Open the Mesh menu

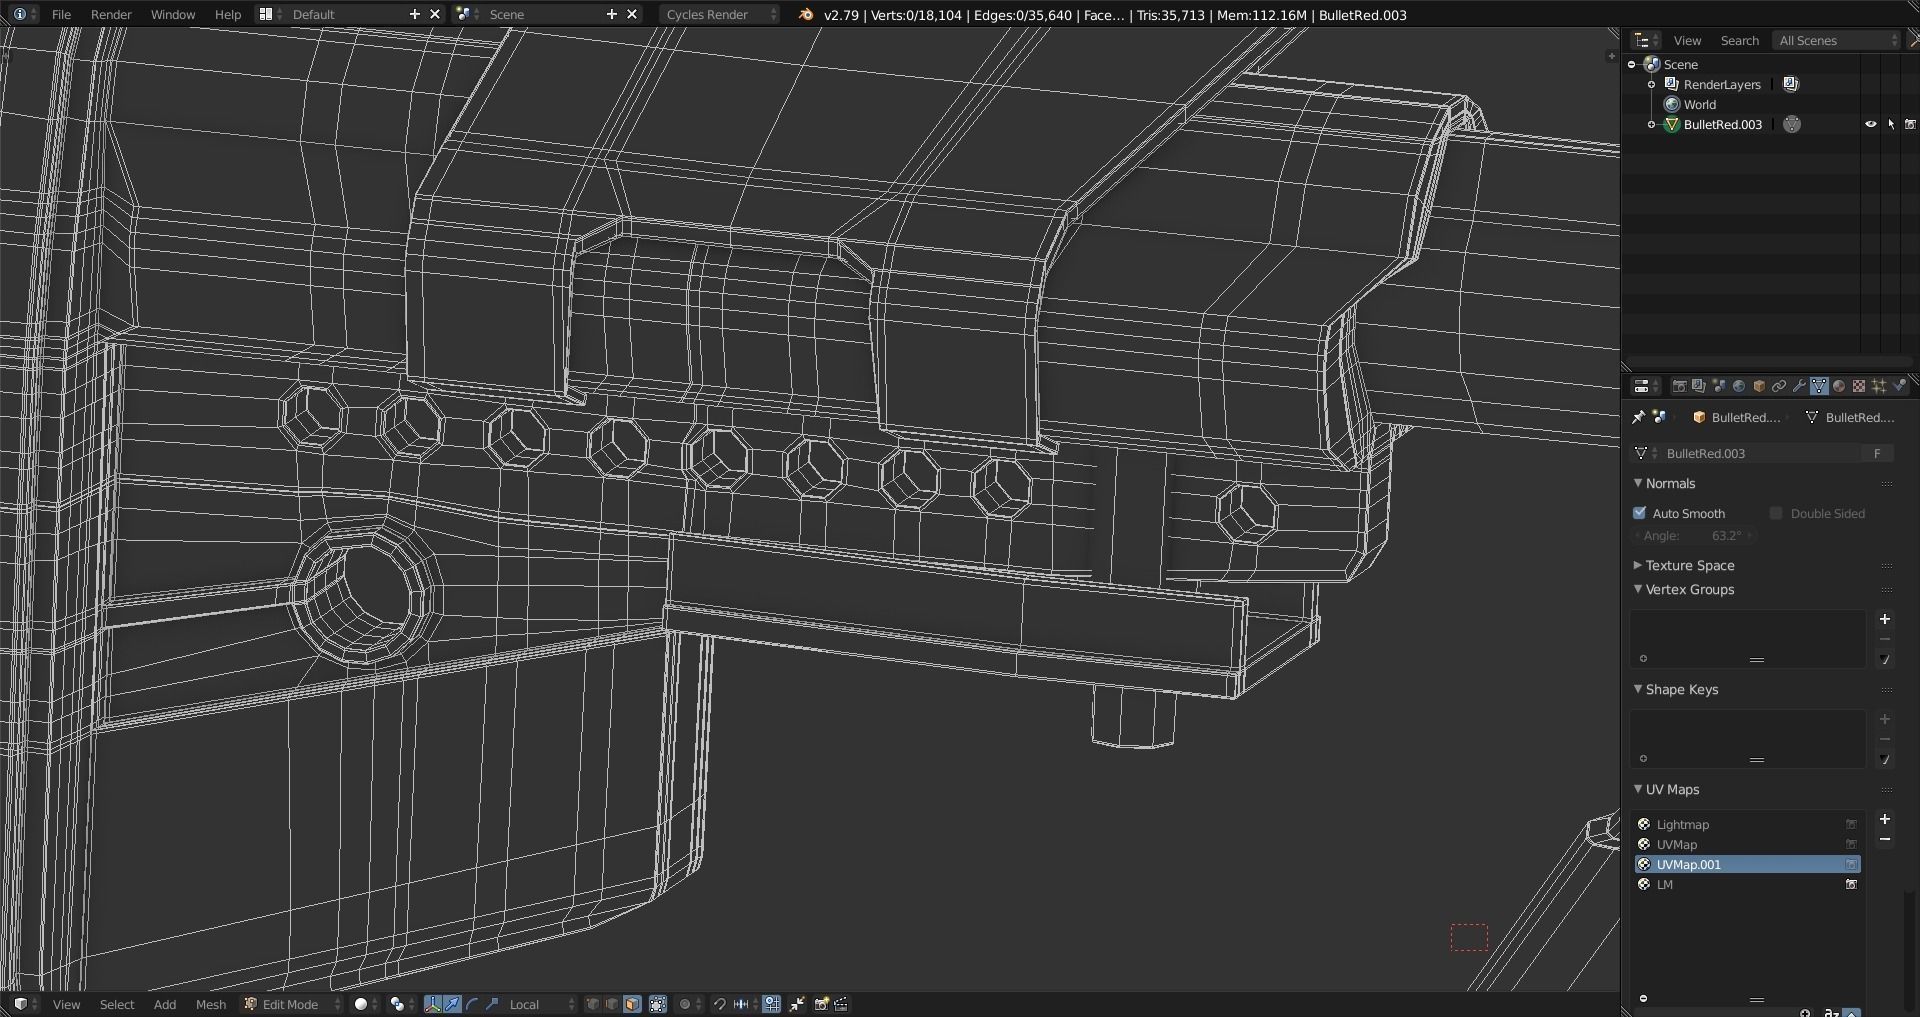pos(211,1004)
